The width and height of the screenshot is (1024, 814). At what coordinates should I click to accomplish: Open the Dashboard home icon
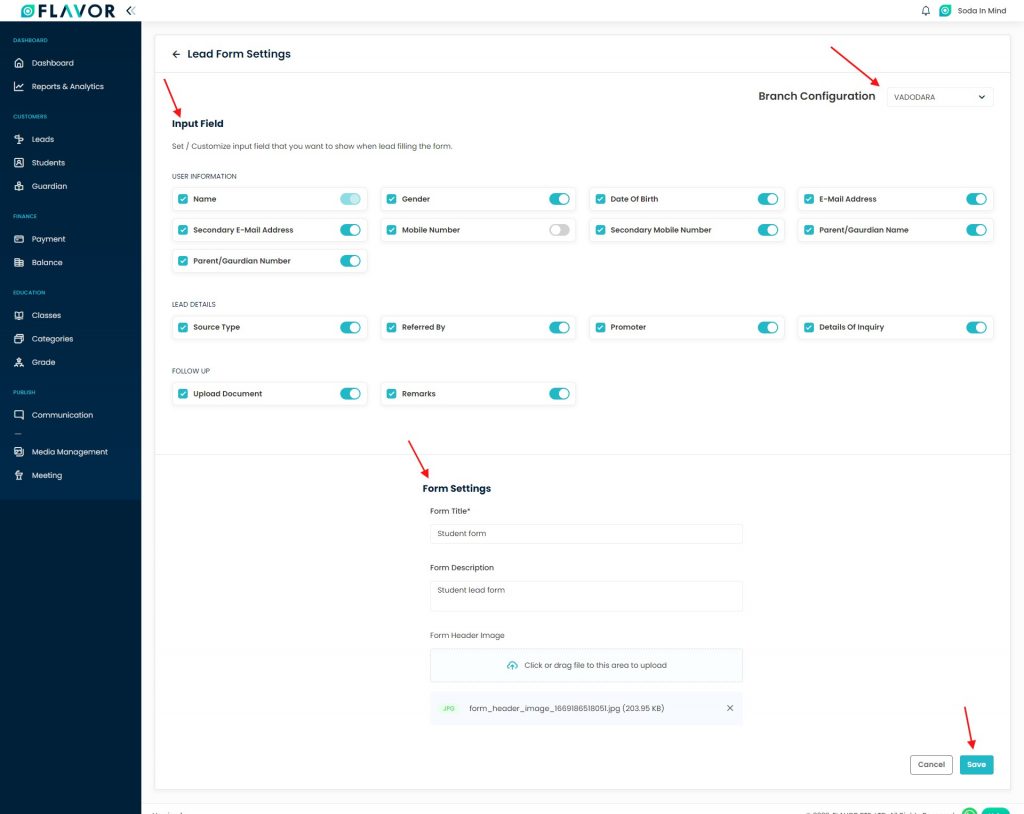pos(19,63)
